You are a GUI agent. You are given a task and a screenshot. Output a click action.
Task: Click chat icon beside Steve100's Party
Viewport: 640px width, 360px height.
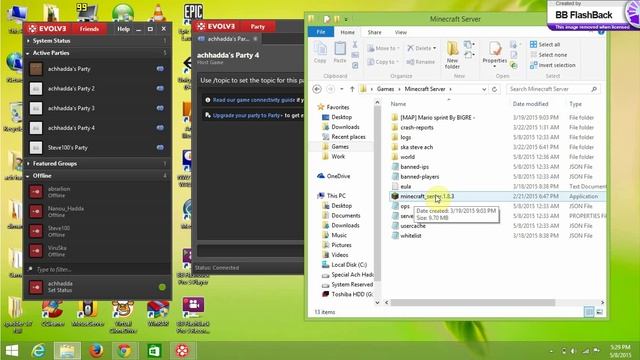160,148
